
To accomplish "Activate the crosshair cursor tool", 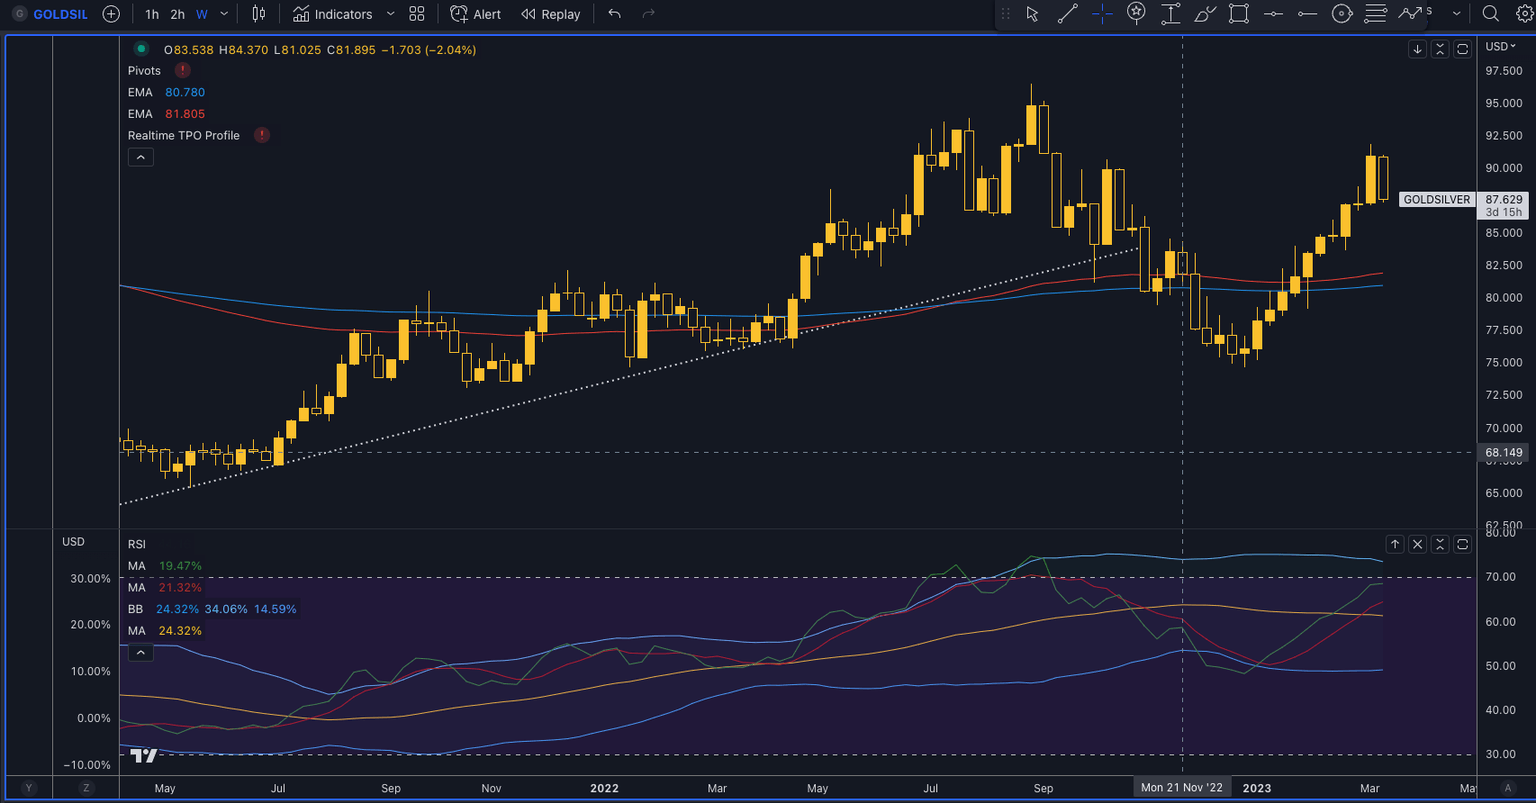I will (1102, 14).
